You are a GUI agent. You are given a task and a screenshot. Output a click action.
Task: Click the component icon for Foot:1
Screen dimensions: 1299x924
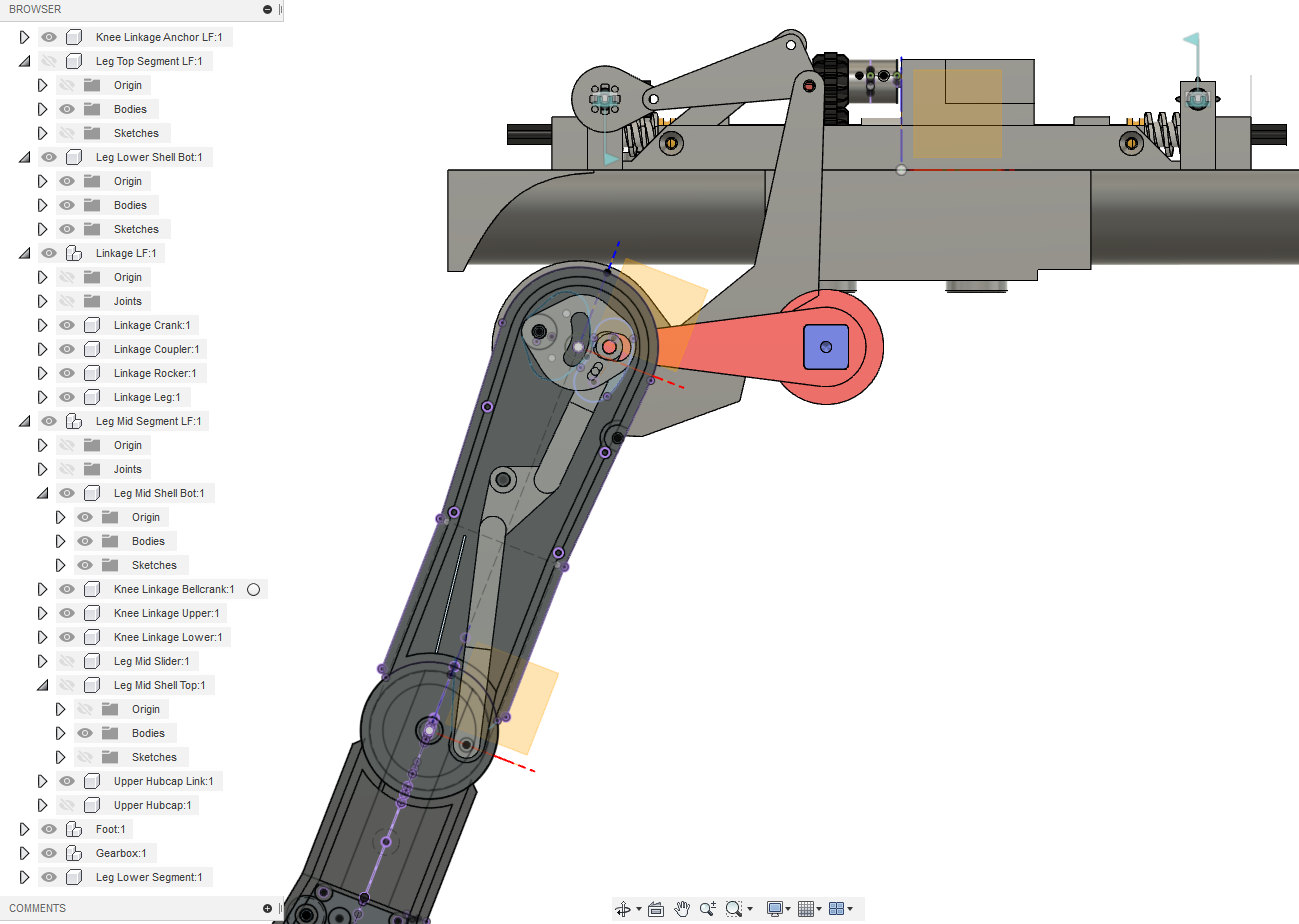click(74, 829)
